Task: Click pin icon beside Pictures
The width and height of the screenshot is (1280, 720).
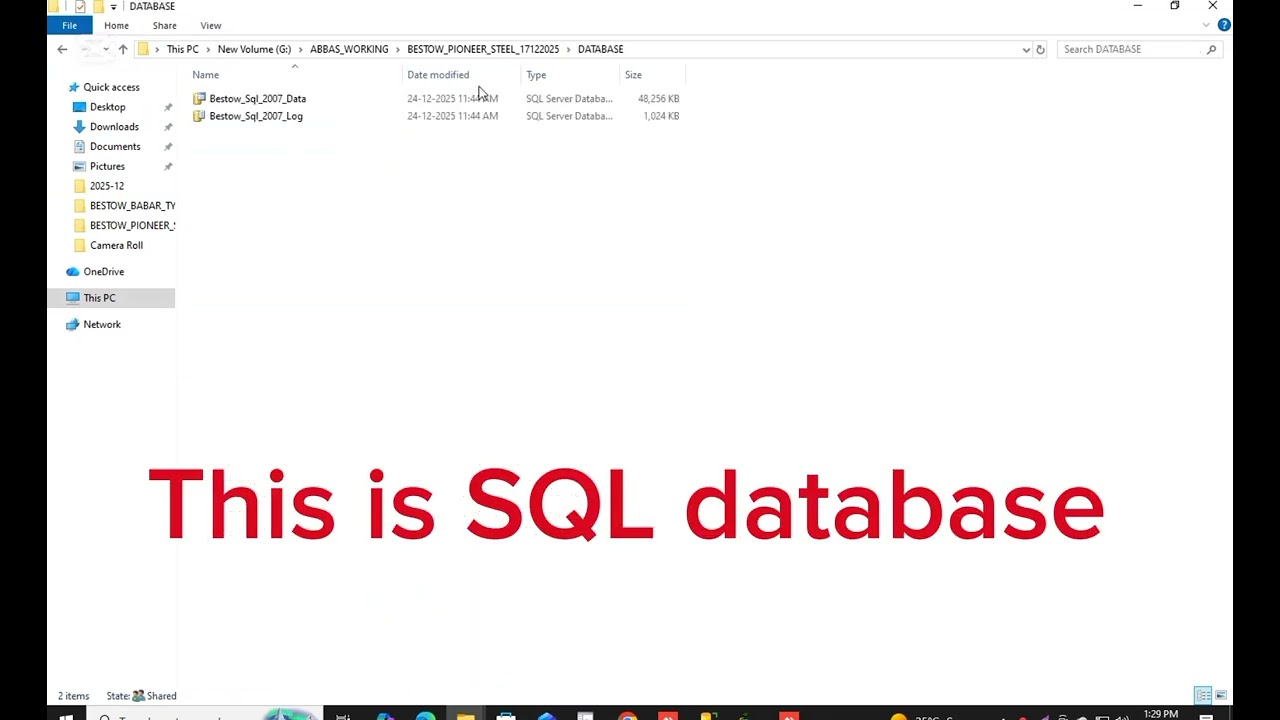Action: point(168,167)
